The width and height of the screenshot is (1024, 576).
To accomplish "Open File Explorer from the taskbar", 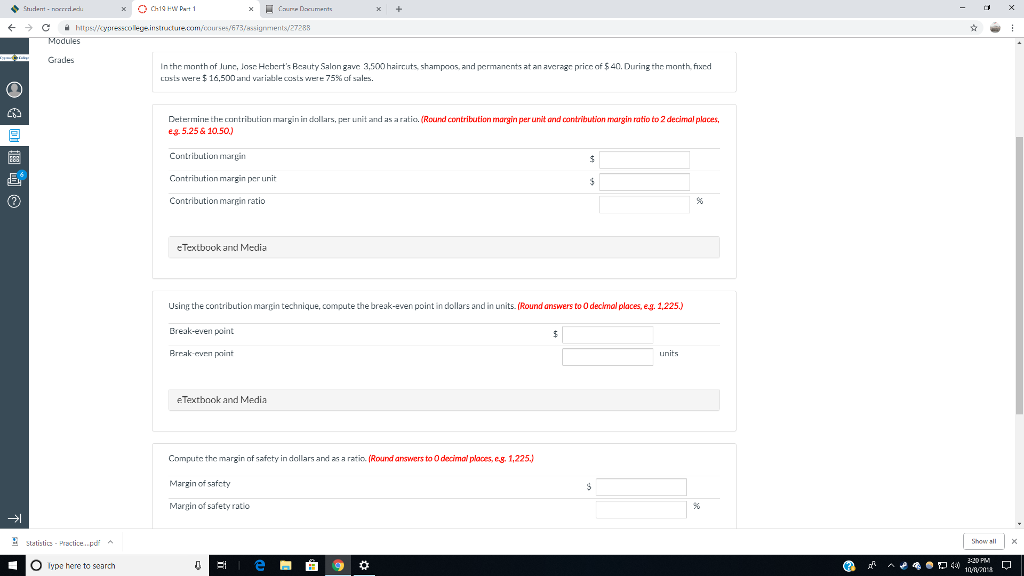I will 286,565.
